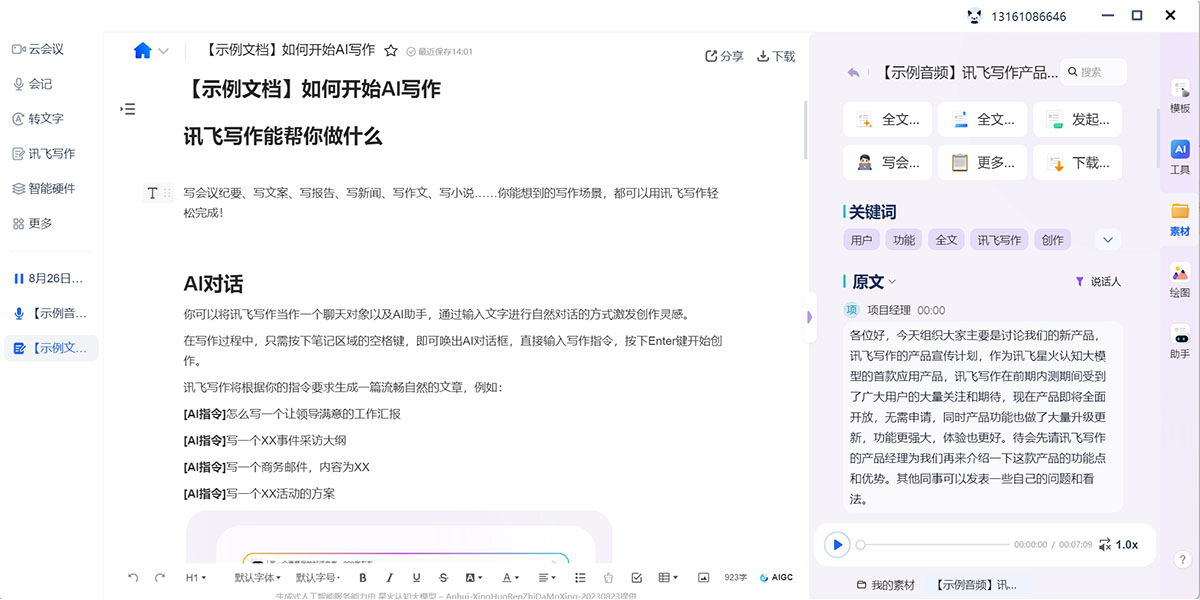Image resolution: width=1200 pixels, height=600 pixels.
Task: Click the 搜索 search input field
Action: pyautogui.click(x=1099, y=72)
